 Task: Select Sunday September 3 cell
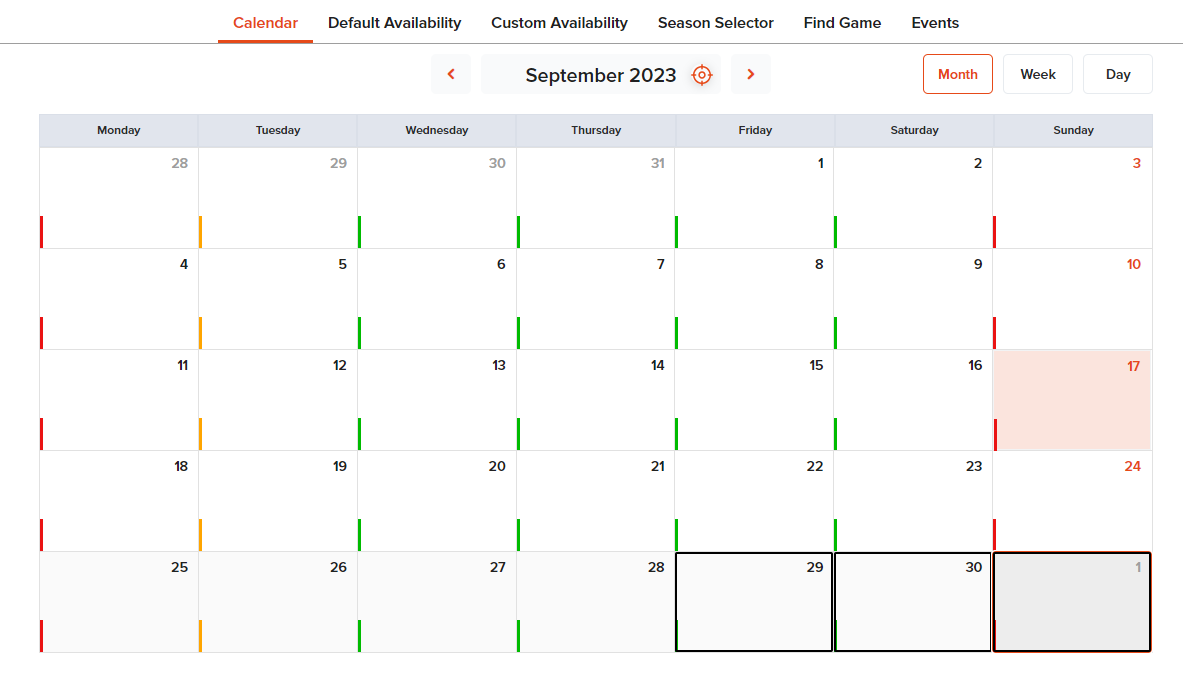point(1073,198)
